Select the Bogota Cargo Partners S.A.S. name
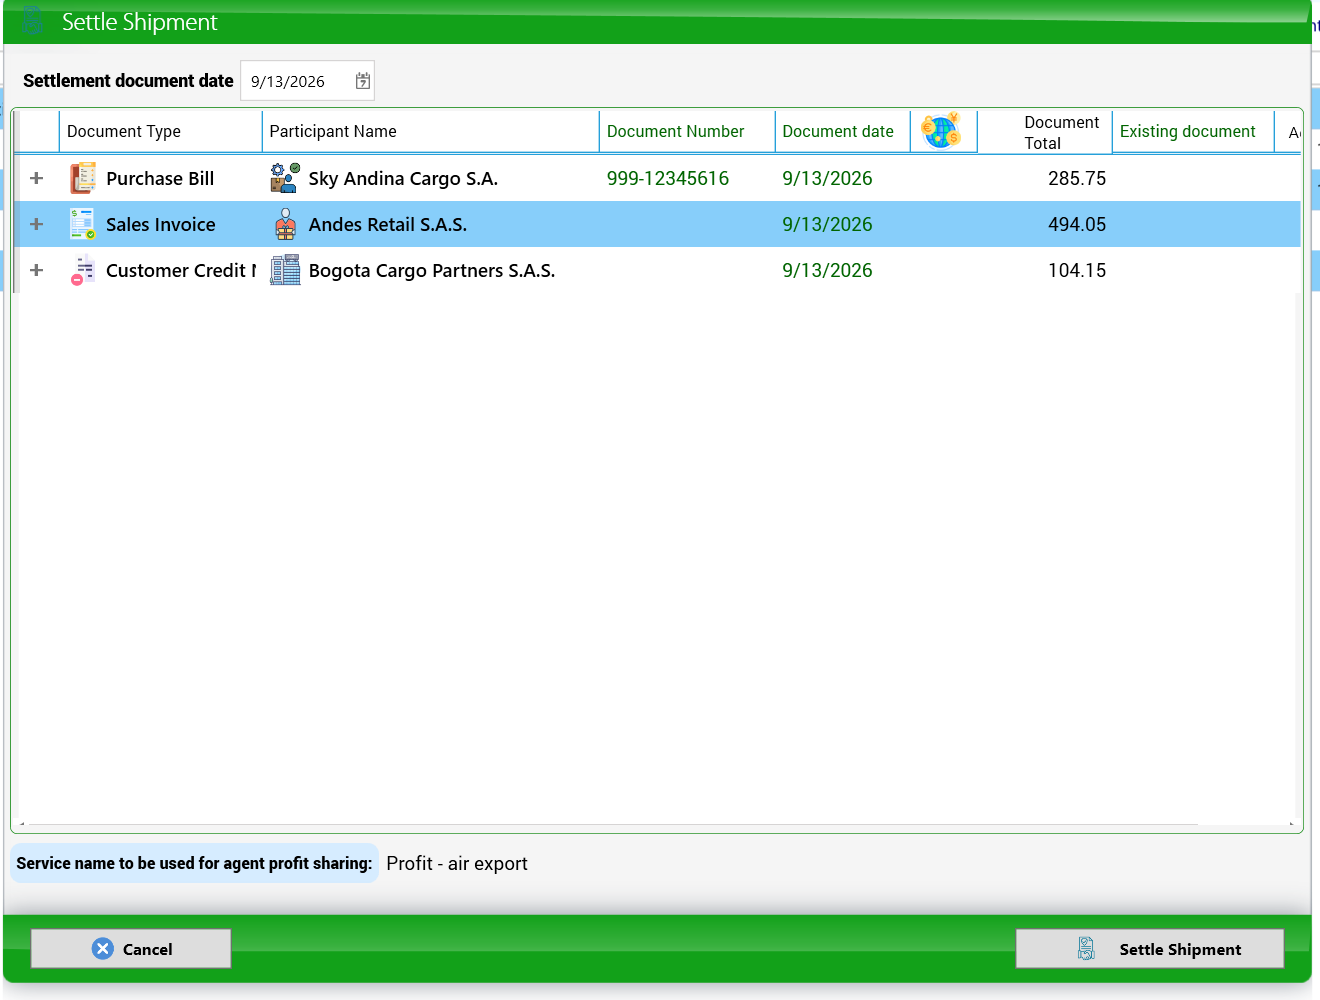Image resolution: width=1320 pixels, height=1000 pixels. [432, 270]
